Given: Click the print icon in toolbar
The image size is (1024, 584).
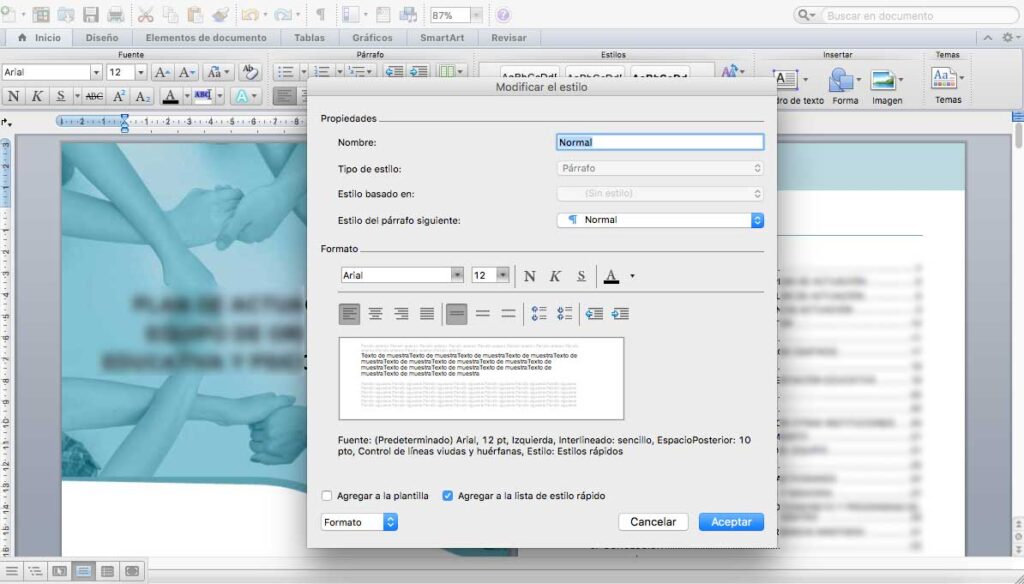Looking at the screenshot, I should 116,15.
